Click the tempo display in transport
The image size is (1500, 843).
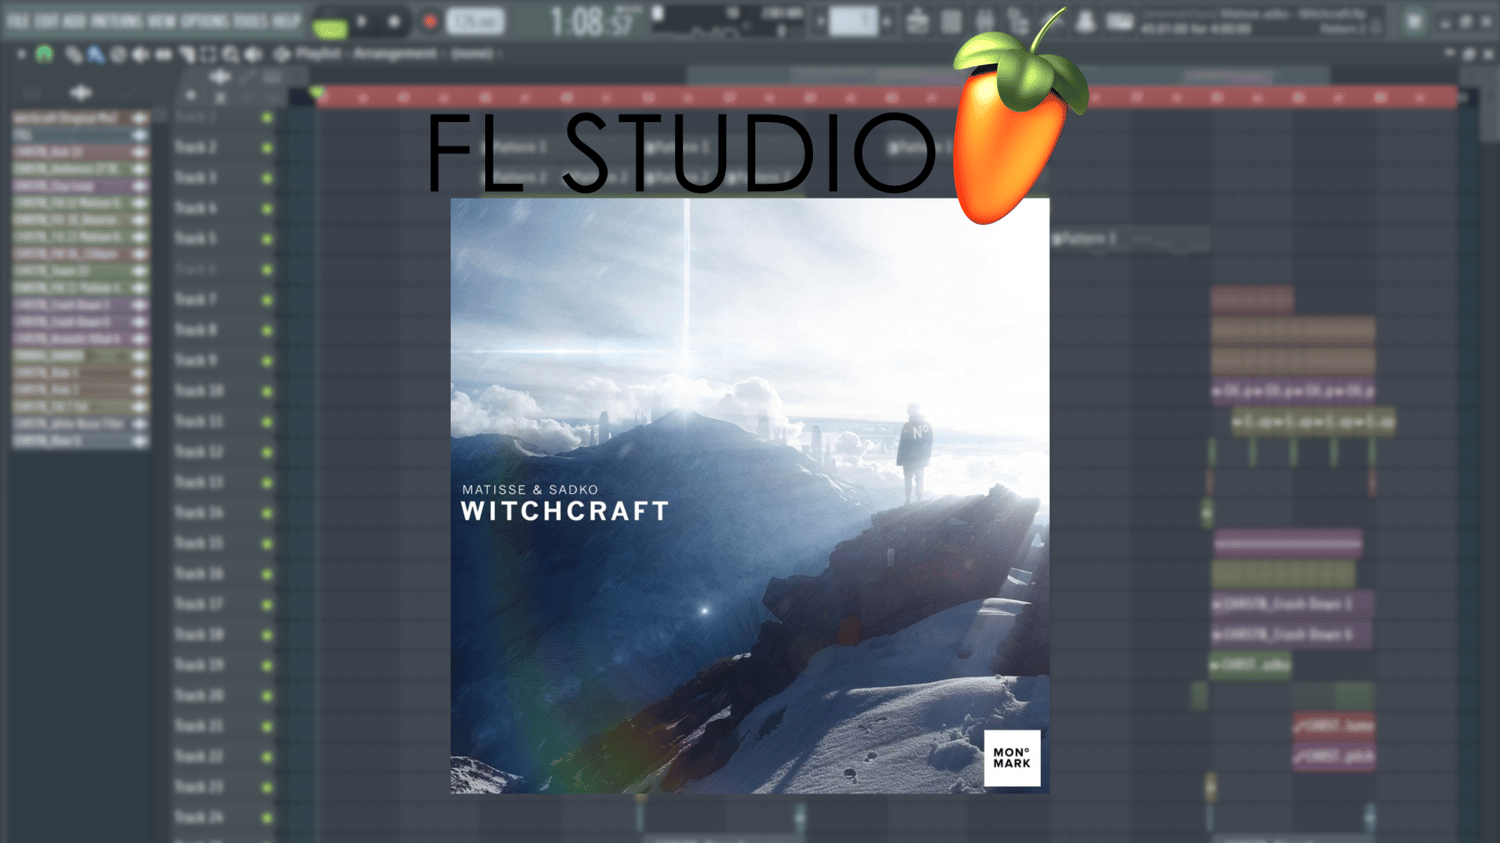[x=475, y=21]
